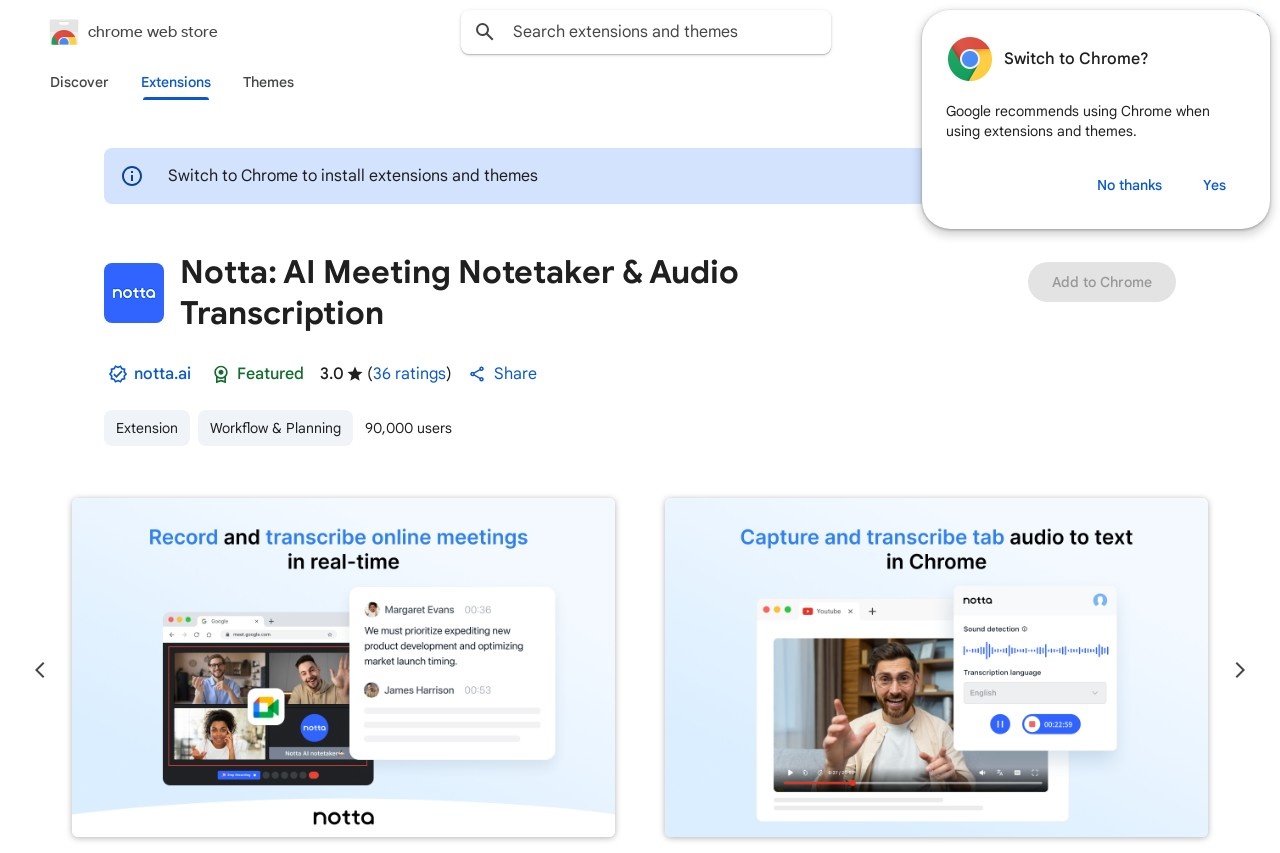Image resolution: width=1280 pixels, height=853 pixels.
Task: Open the online meetings screenshot thumbnail
Action: [x=343, y=667]
